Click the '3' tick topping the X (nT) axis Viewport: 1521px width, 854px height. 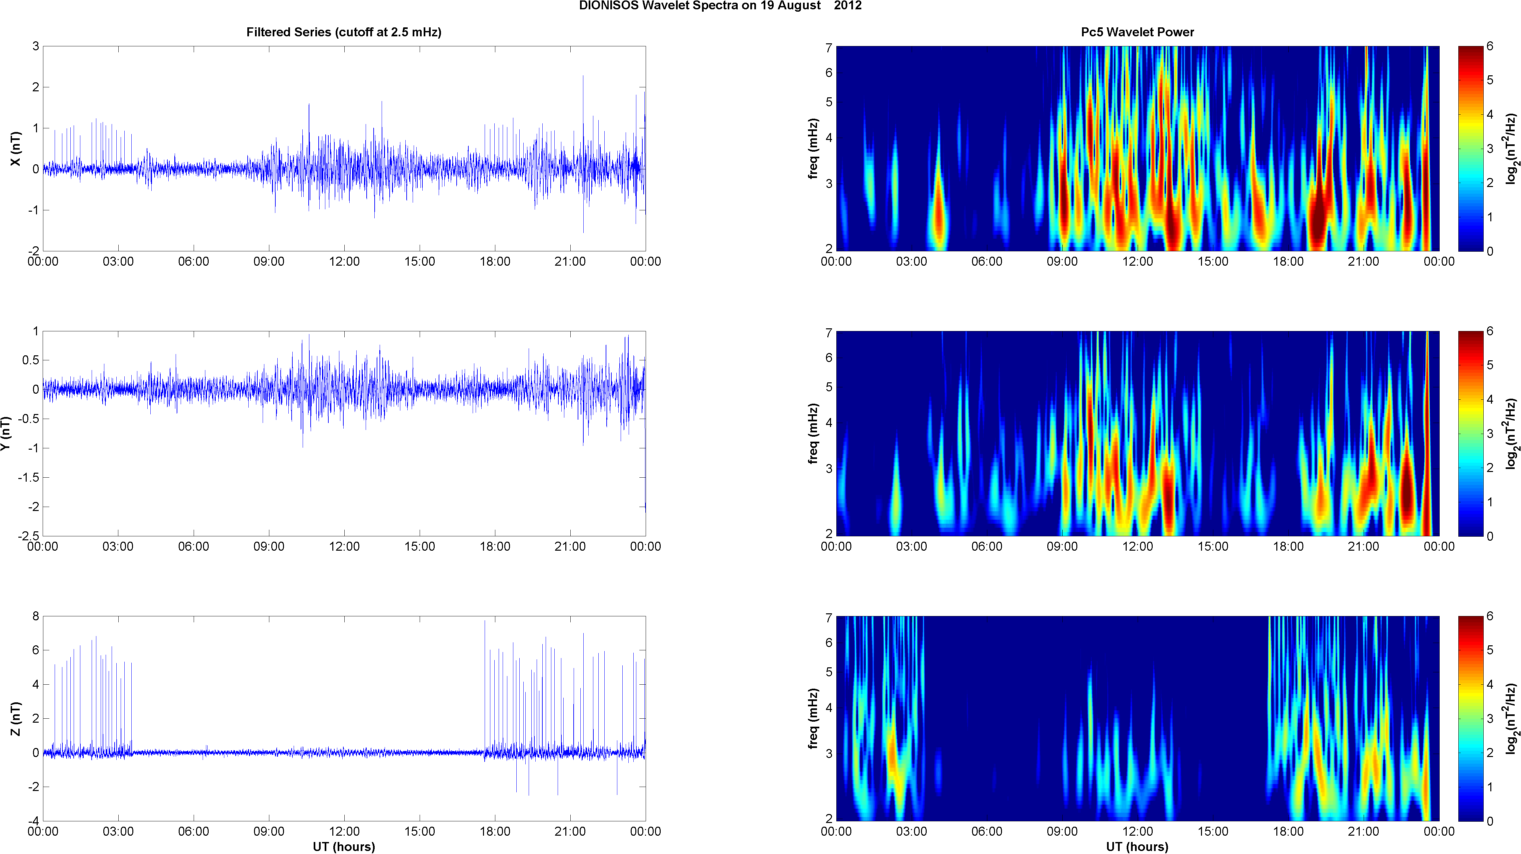[36, 47]
